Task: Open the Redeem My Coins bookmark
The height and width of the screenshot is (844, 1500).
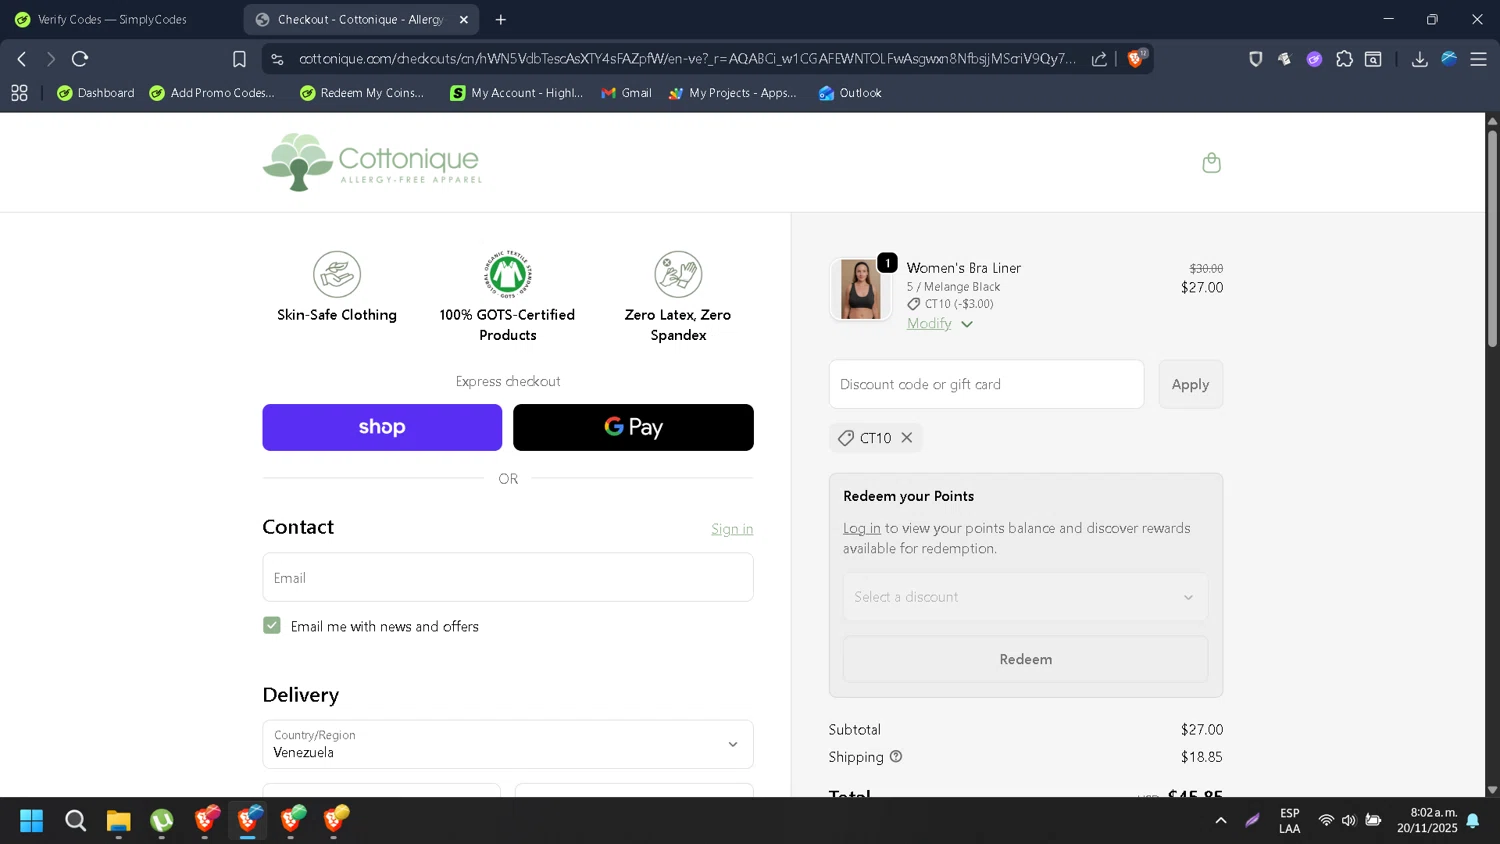Action: (x=362, y=93)
